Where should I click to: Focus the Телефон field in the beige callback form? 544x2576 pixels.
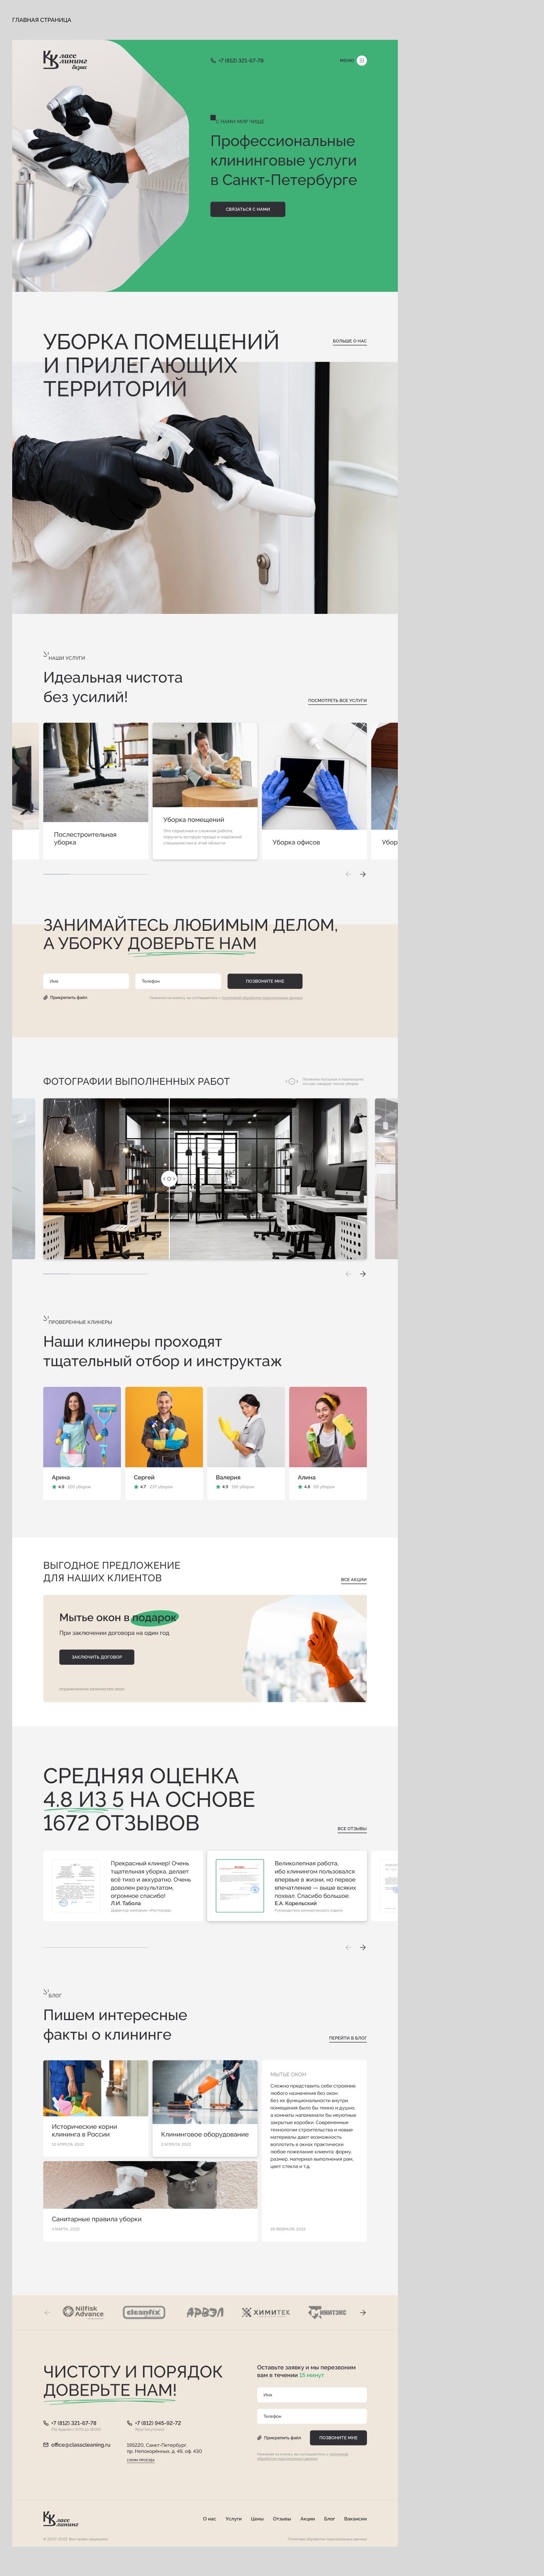point(178,981)
